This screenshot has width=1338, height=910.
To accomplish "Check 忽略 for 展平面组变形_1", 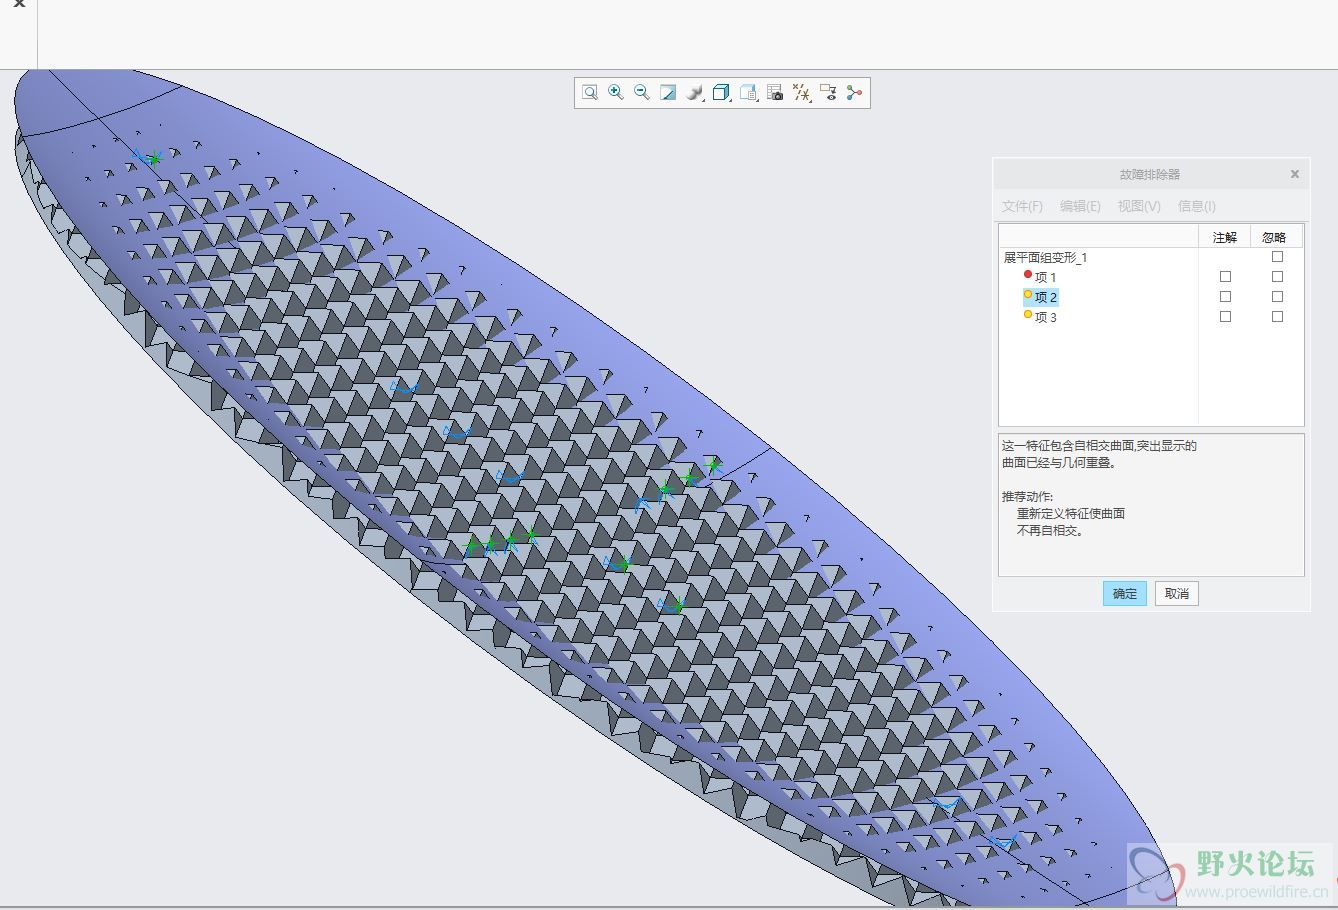I will pos(1277,257).
